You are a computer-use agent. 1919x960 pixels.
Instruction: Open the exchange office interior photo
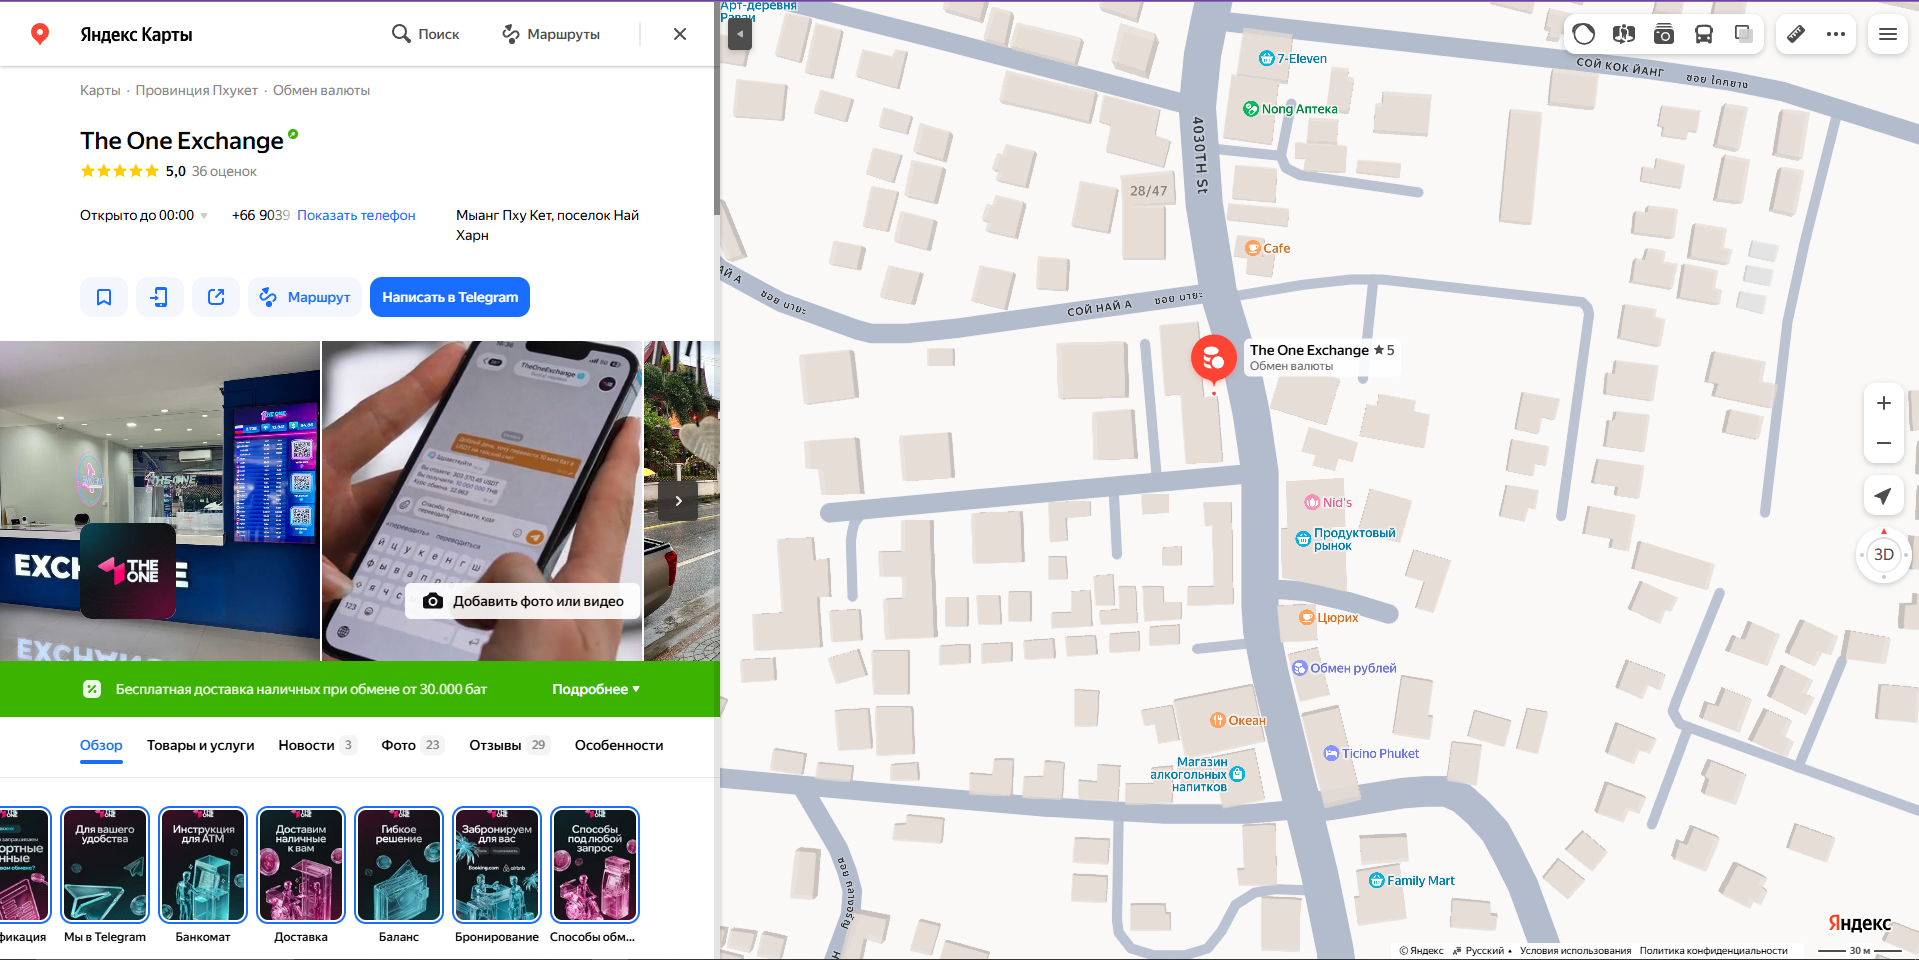pos(160,500)
